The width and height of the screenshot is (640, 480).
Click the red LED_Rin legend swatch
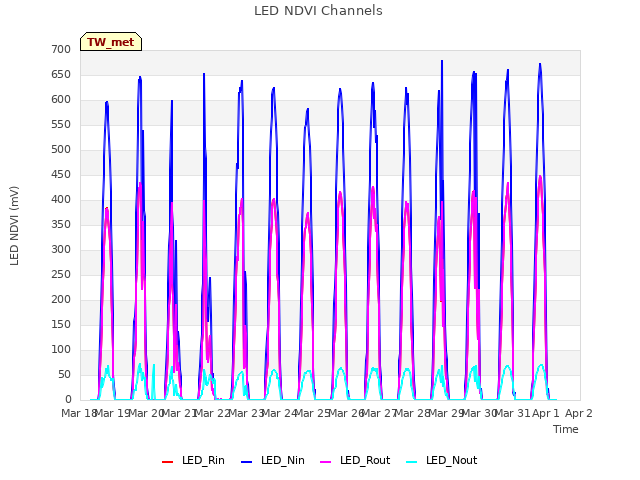click(x=167, y=462)
